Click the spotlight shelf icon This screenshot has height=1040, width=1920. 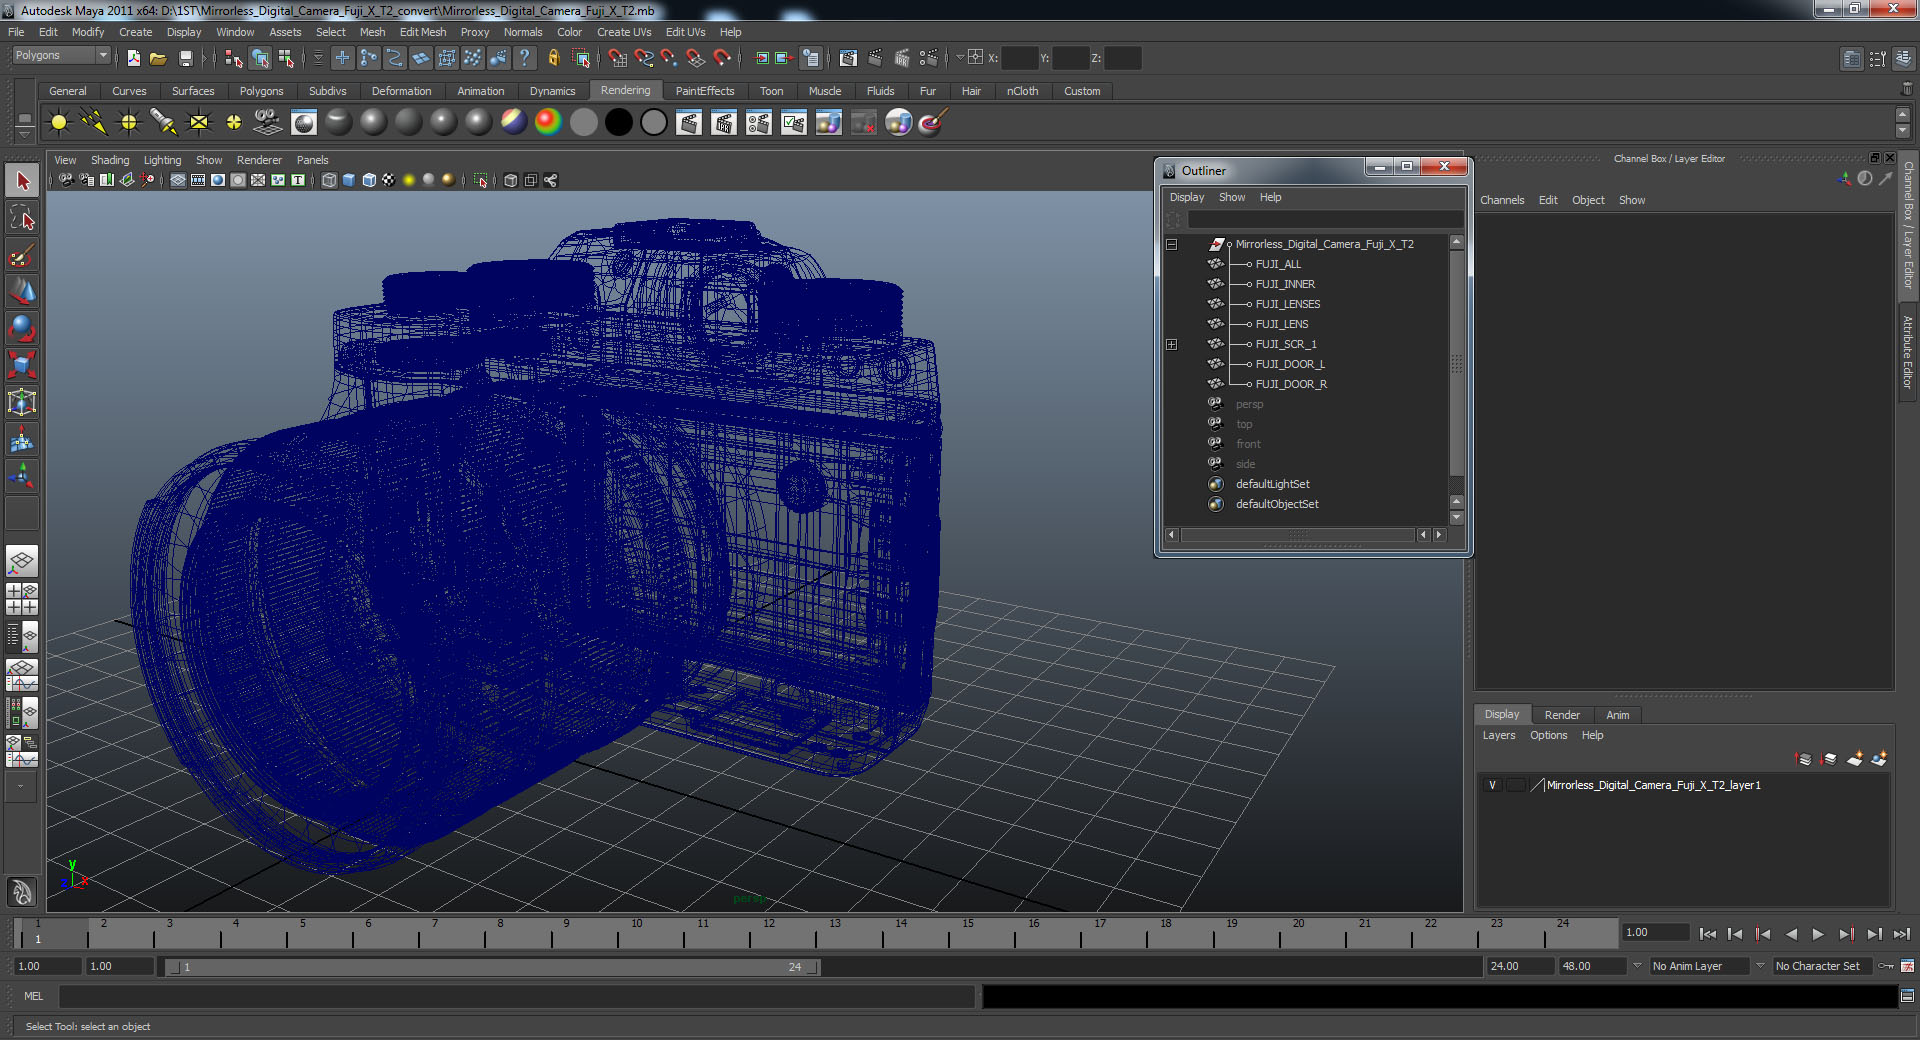164,122
